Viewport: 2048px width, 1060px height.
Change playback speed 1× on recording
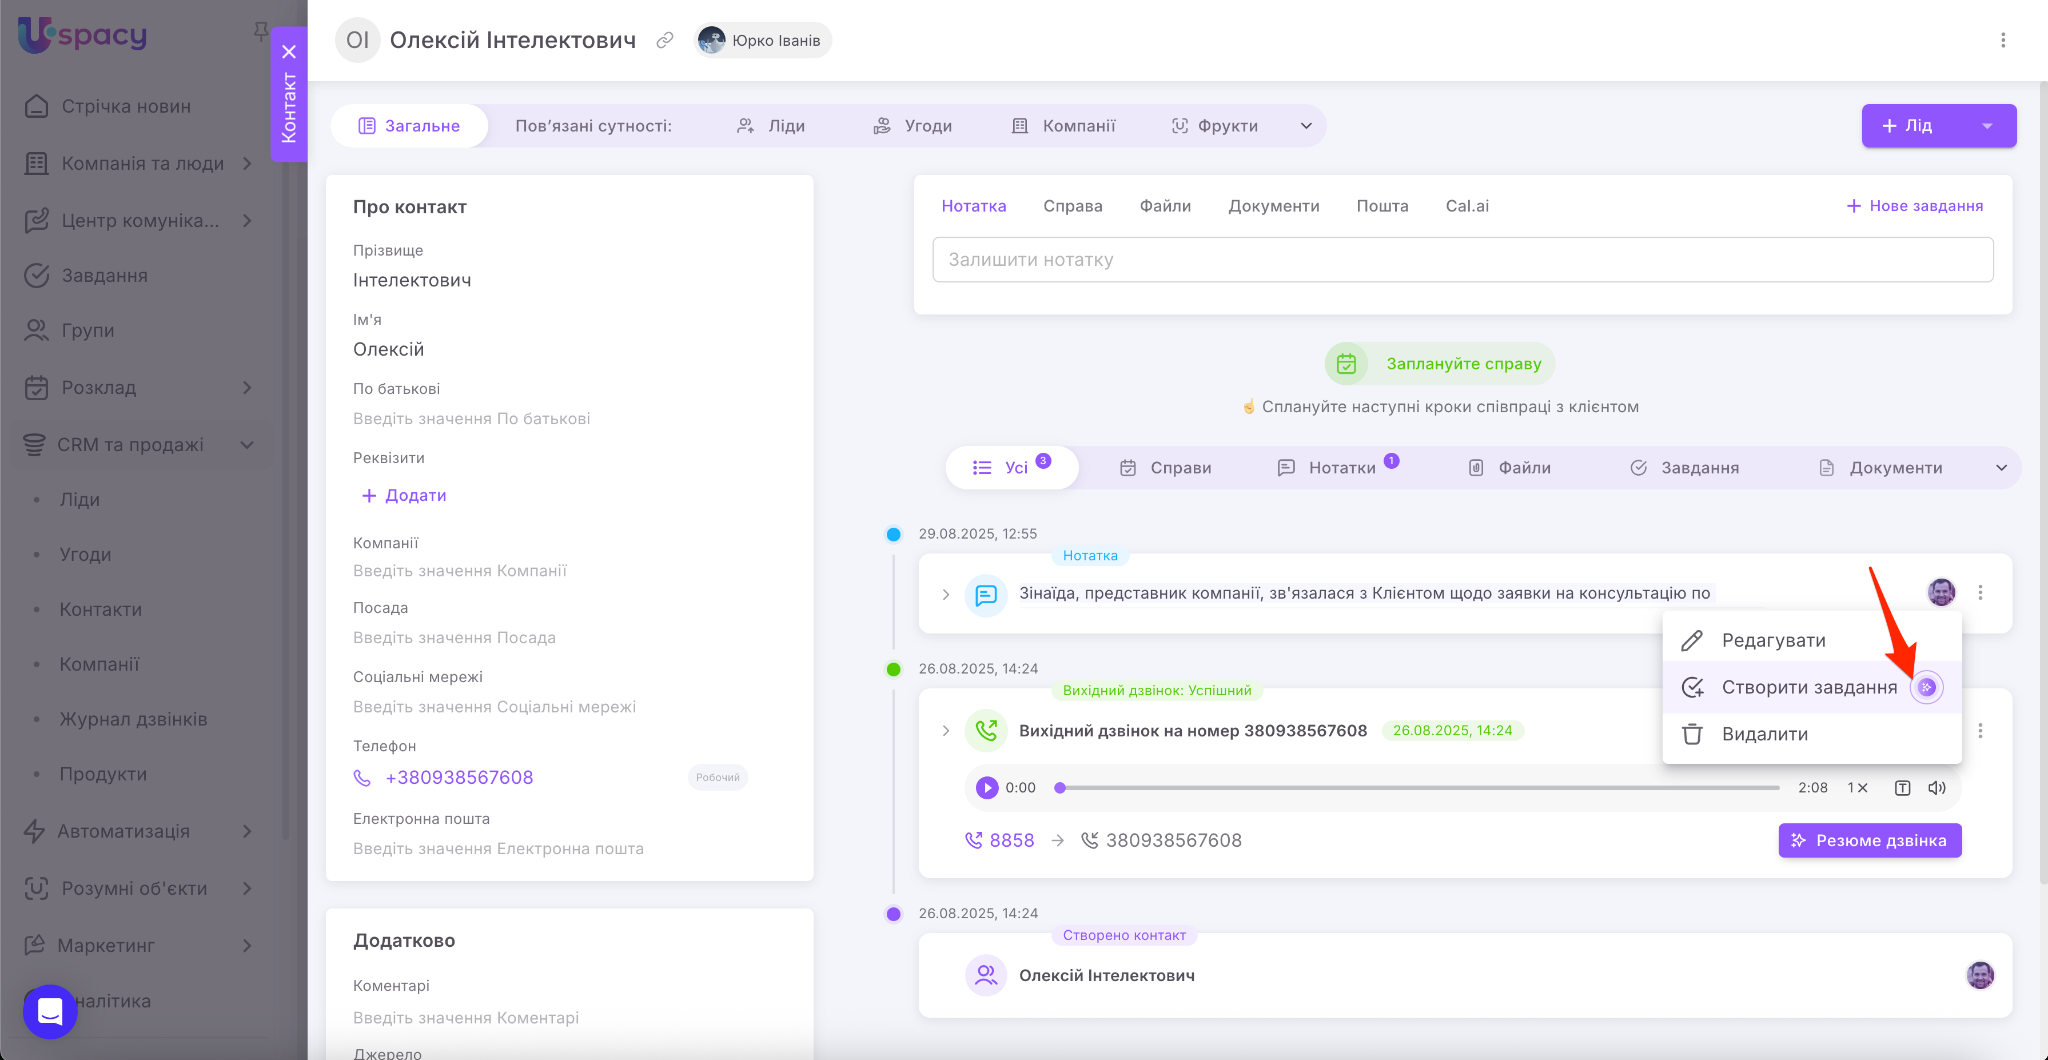(x=1857, y=788)
